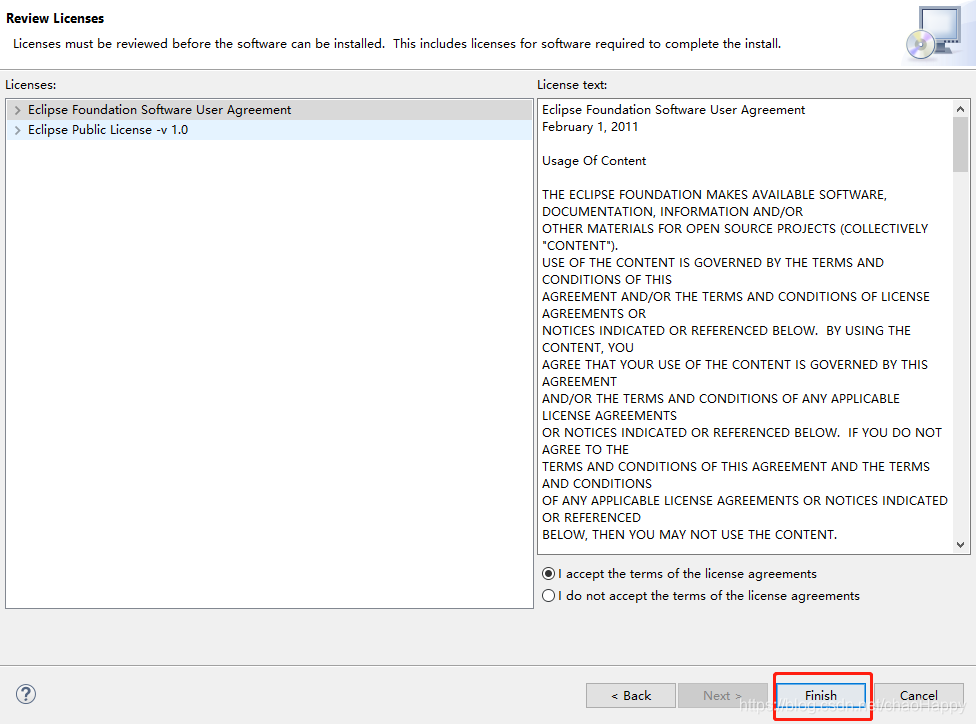
Task: Select Eclipse Foundation Software User Agreement row
Action: 270,110
